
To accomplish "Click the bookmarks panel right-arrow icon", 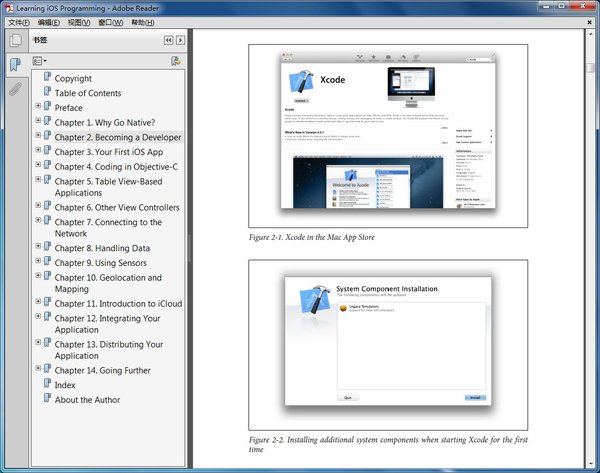I will [180, 41].
